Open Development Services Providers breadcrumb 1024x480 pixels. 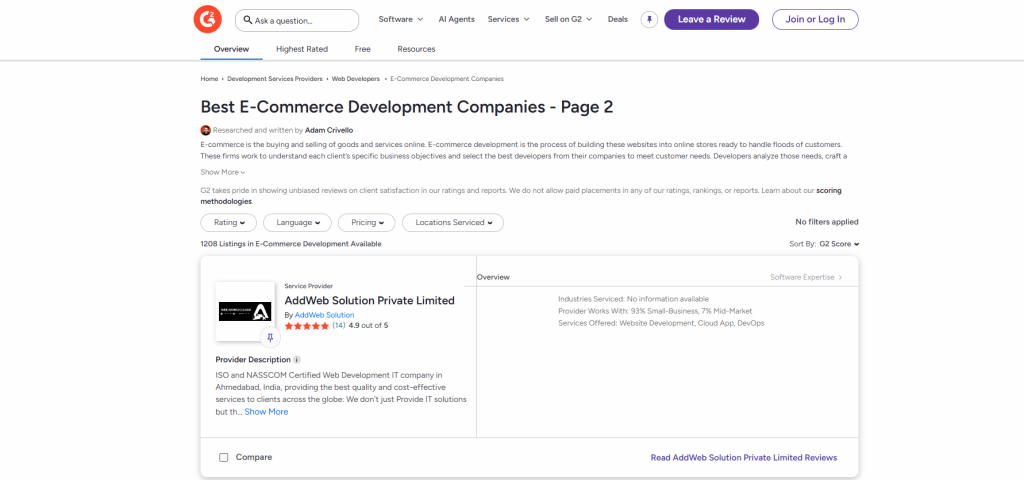(x=275, y=79)
